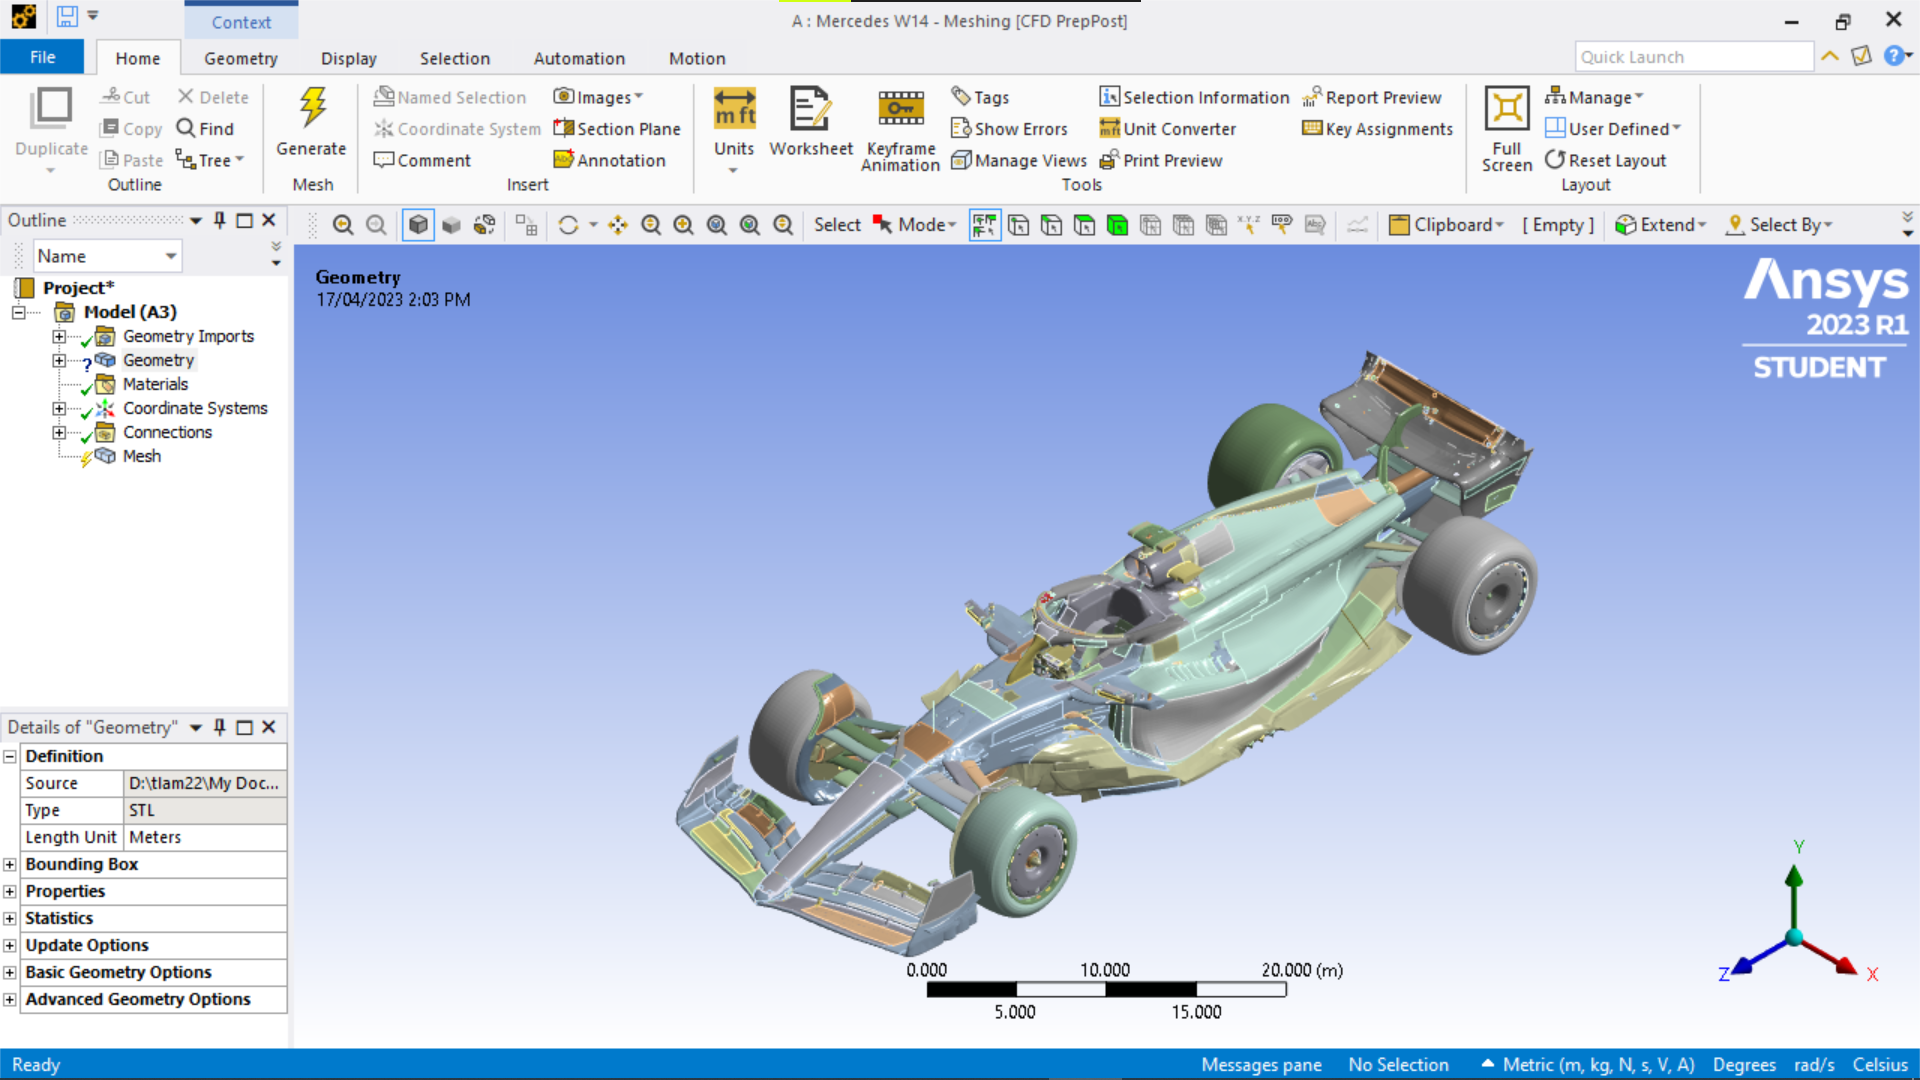Select the Body selection filter (green cube)
Screen dimensions: 1920x1080
1117,225
